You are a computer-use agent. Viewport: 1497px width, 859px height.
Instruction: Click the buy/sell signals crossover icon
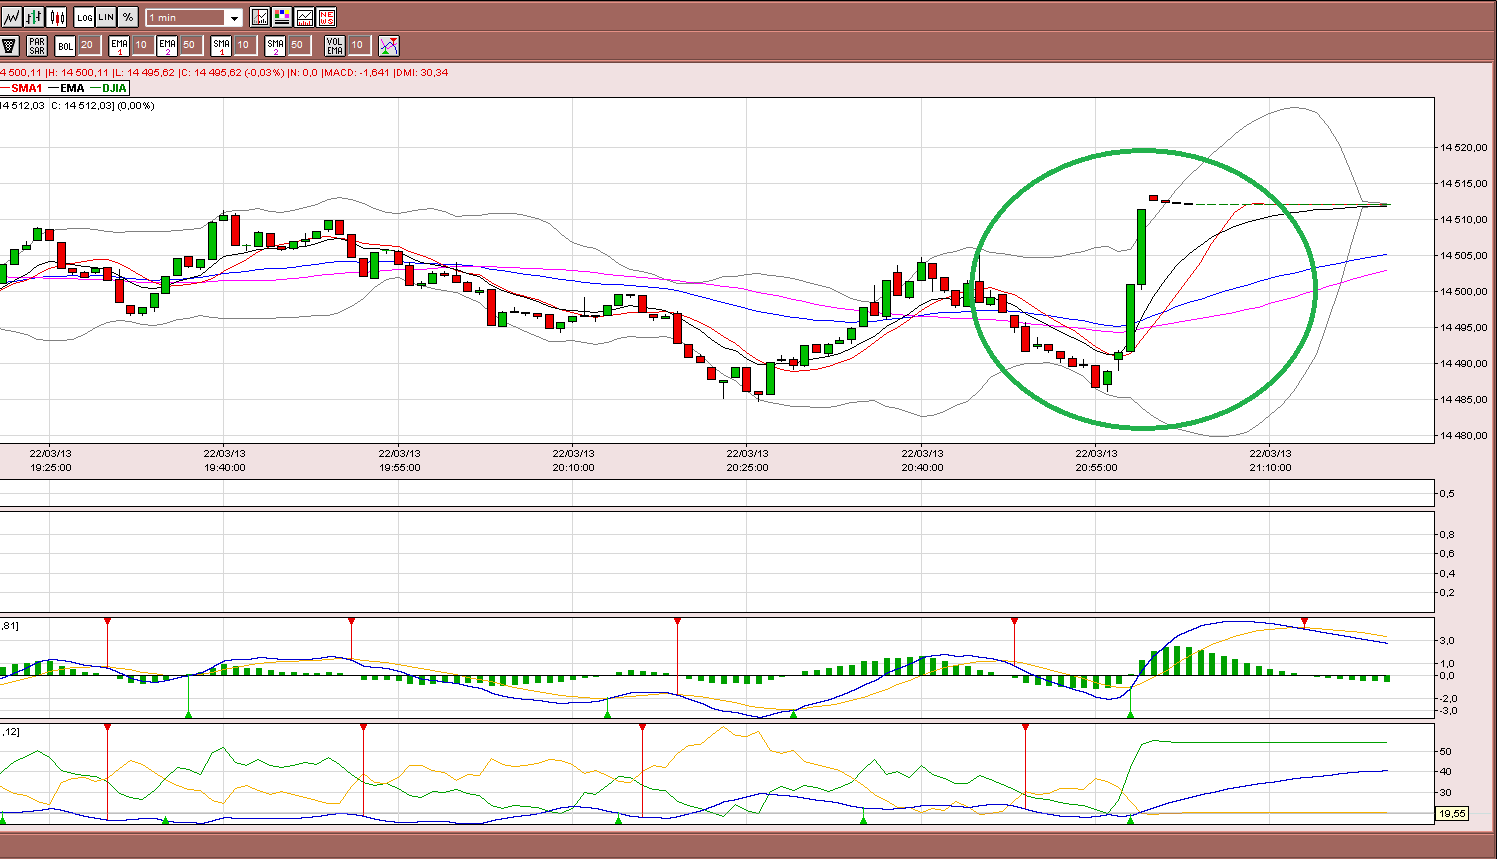[389, 46]
